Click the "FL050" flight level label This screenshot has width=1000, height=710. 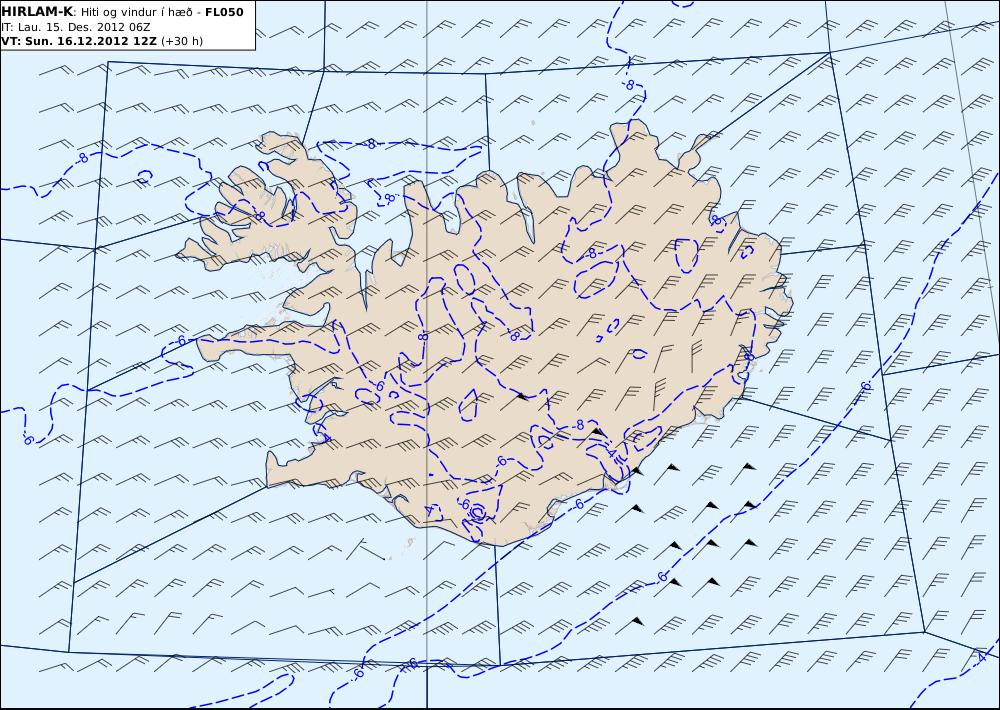coord(224,12)
